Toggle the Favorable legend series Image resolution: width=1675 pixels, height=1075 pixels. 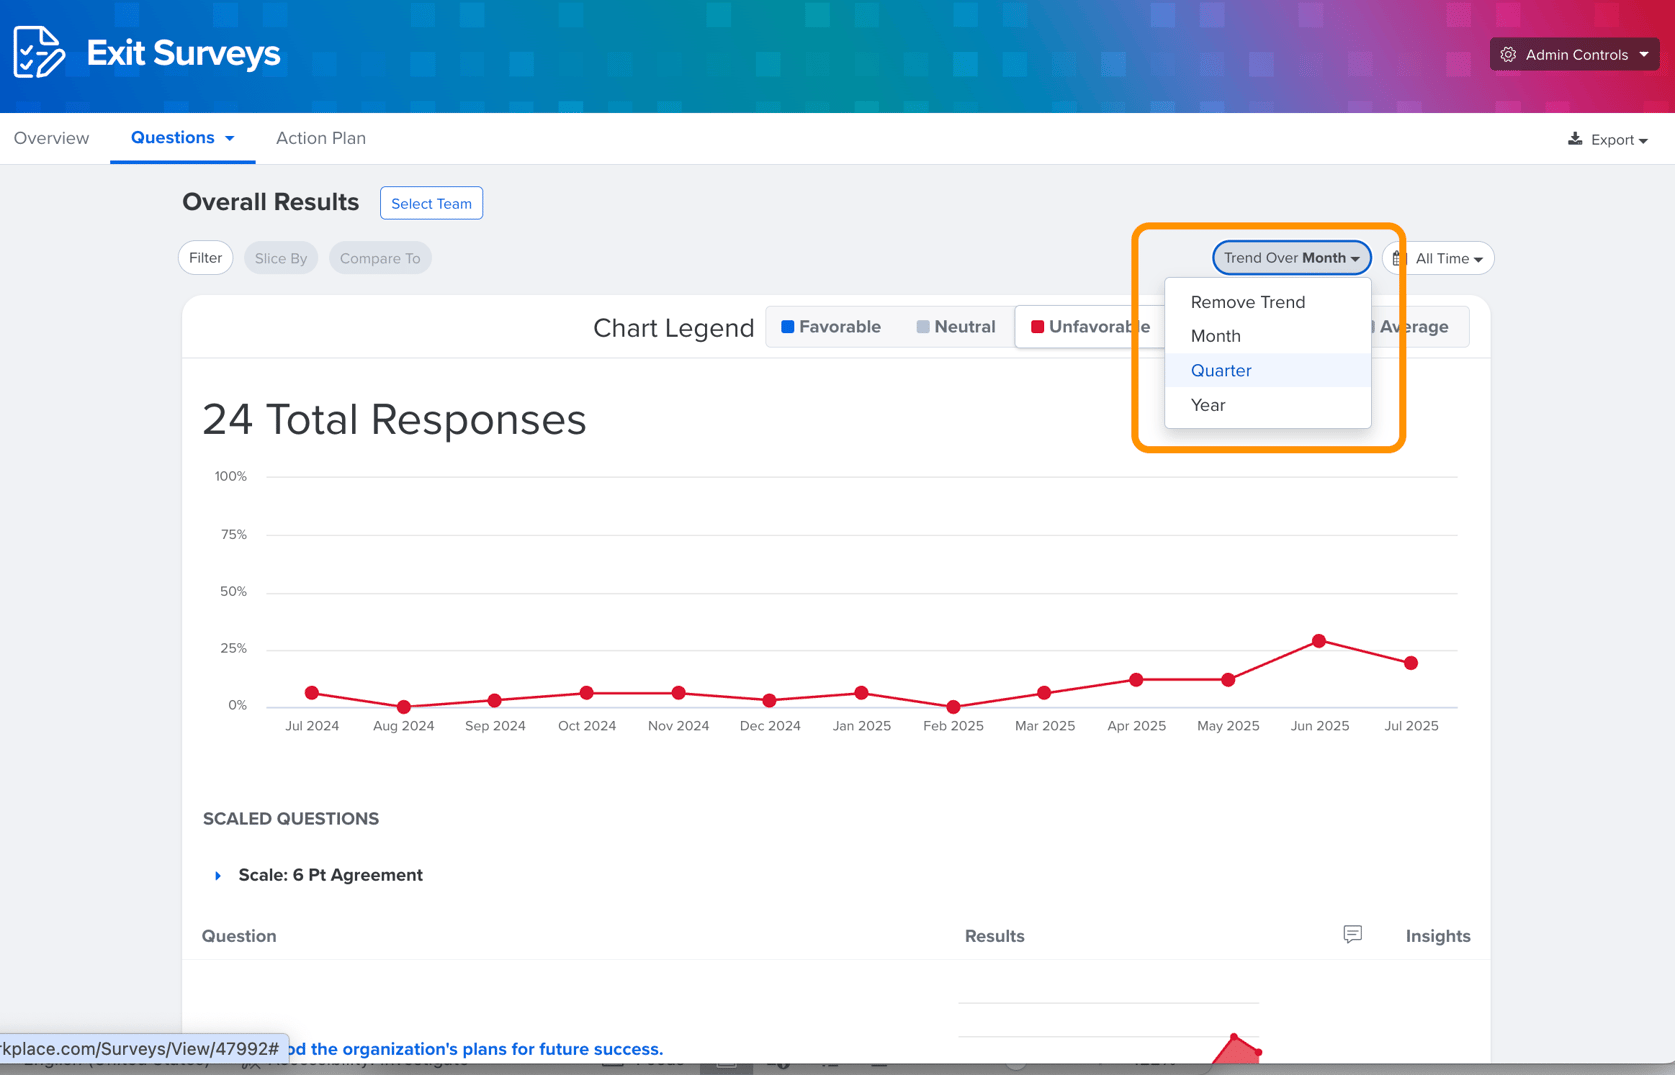pos(831,327)
